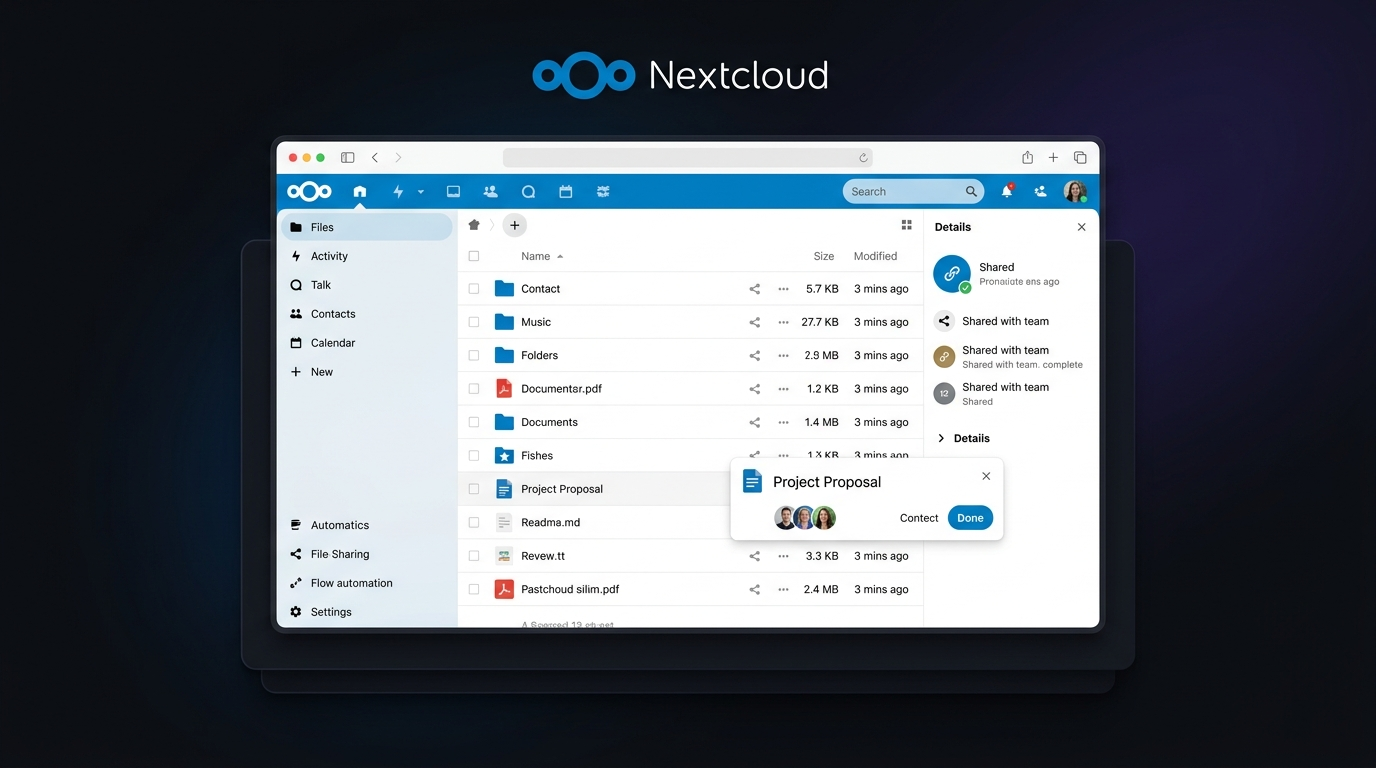1376x768 pixels.
Task: Check the Readma.md checkbox
Action: (x=474, y=522)
